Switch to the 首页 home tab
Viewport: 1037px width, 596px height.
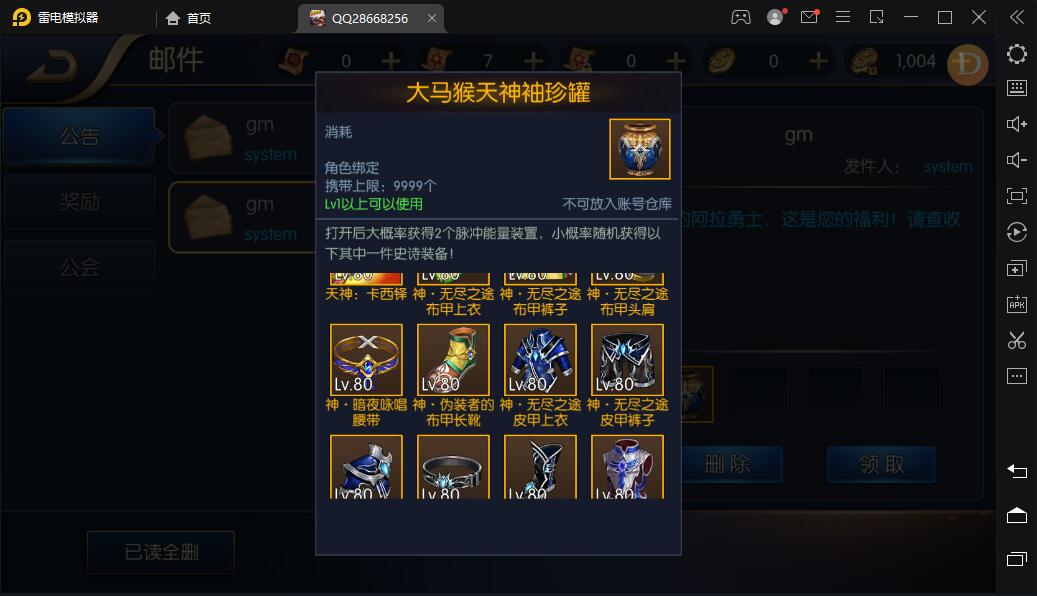tap(188, 18)
